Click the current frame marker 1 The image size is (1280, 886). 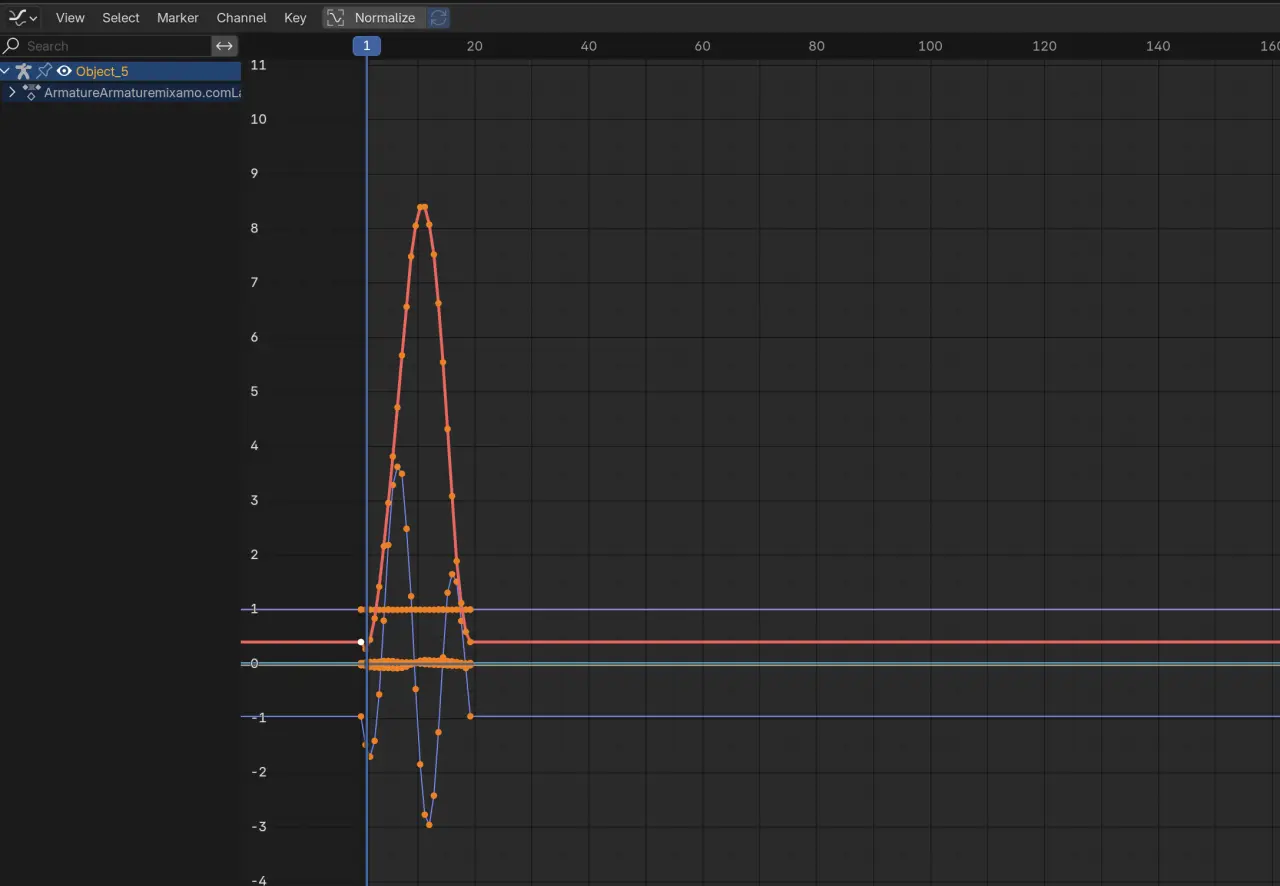pos(367,45)
